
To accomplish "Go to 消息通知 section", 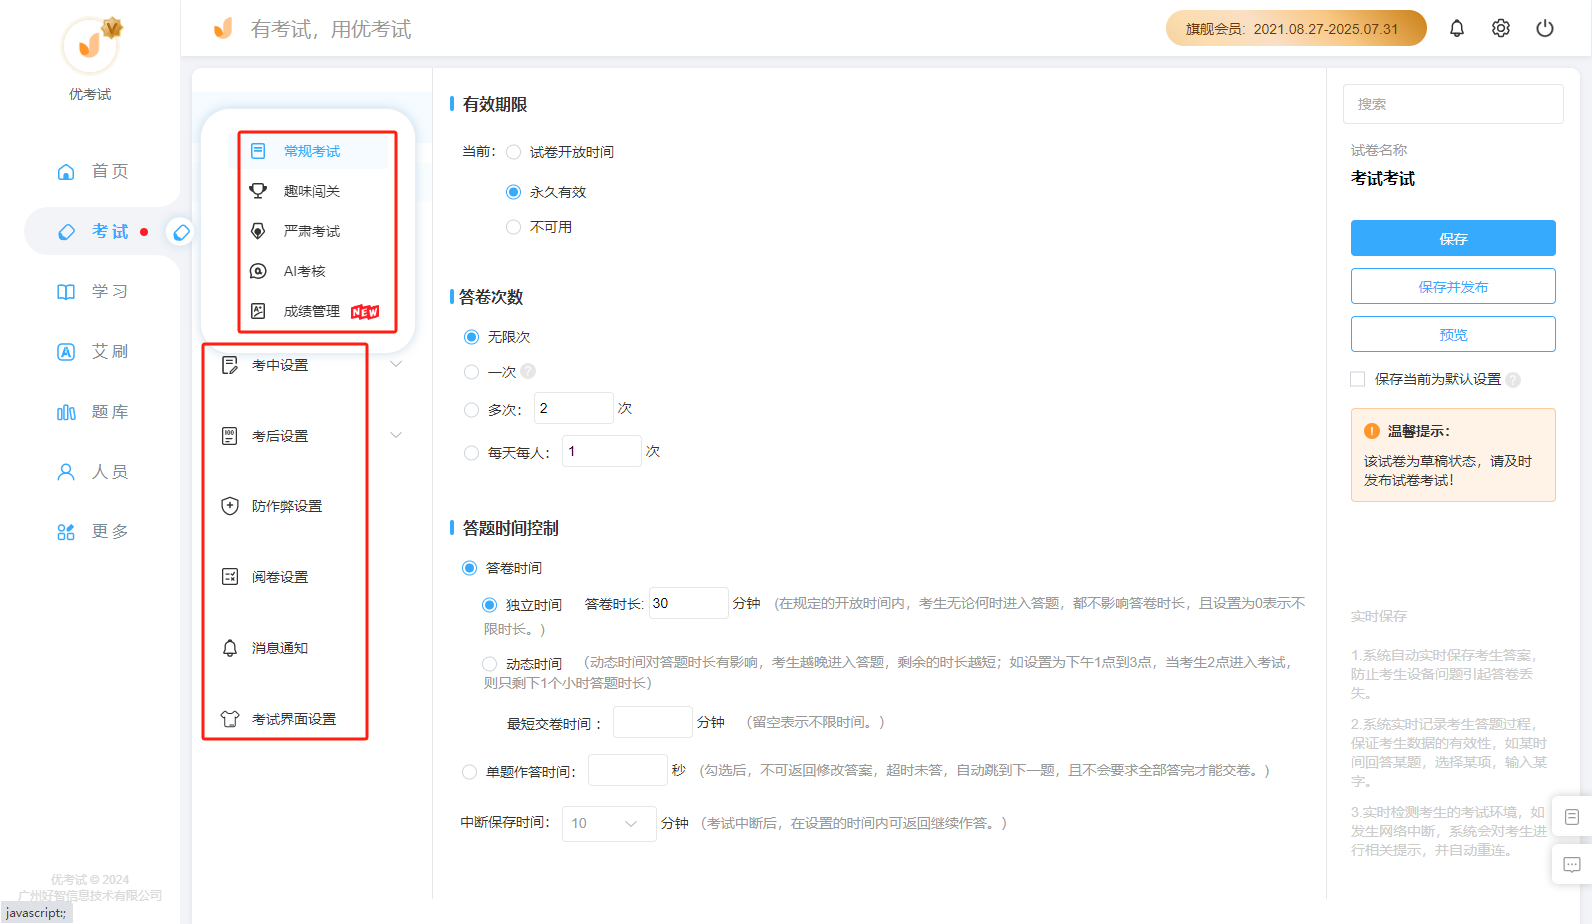I will (x=280, y=648).
